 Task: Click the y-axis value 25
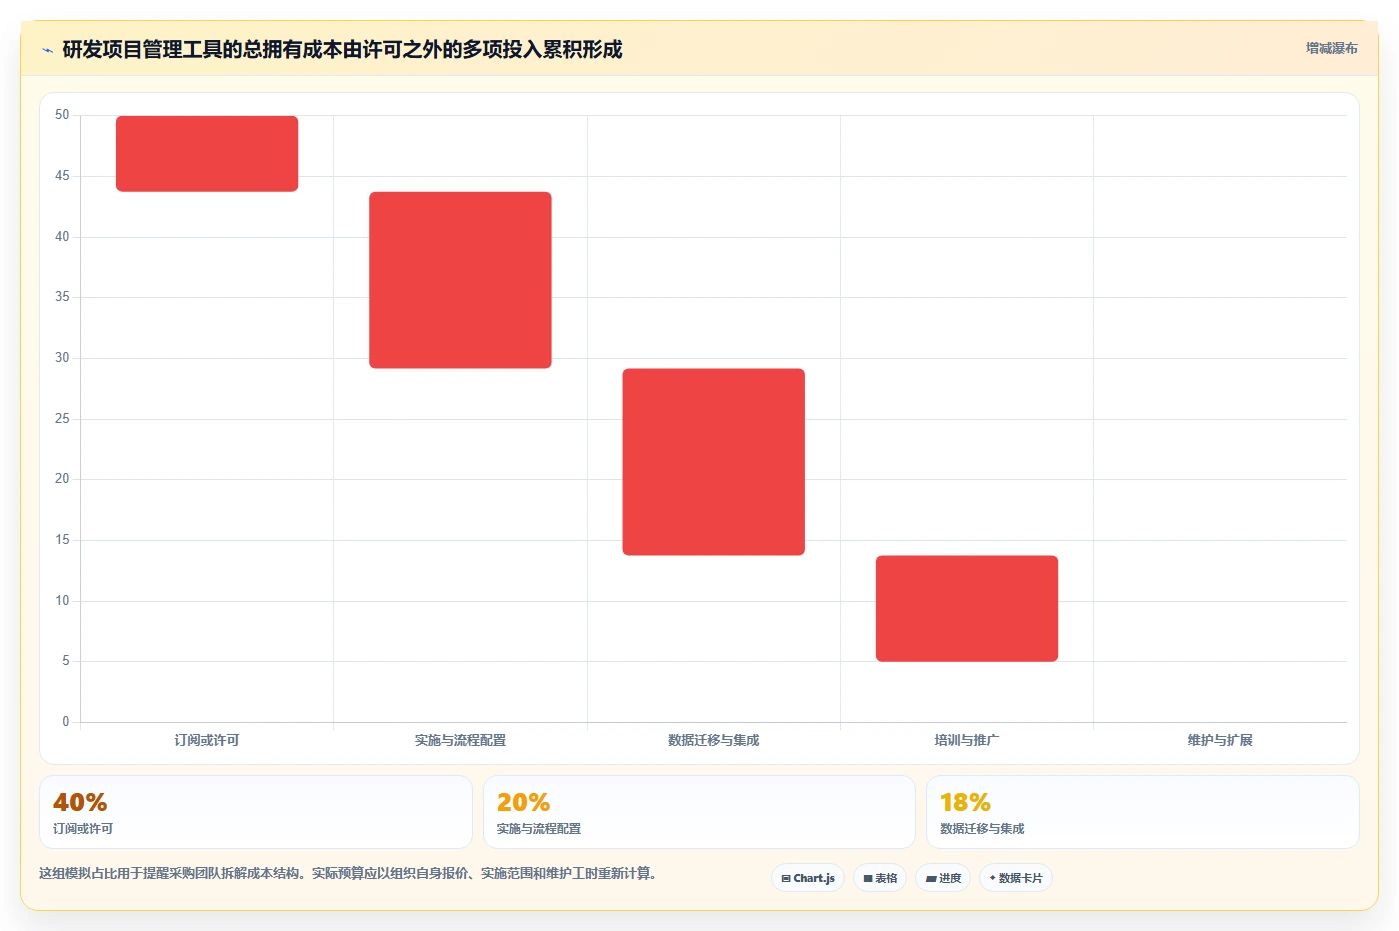pos(62,418)
